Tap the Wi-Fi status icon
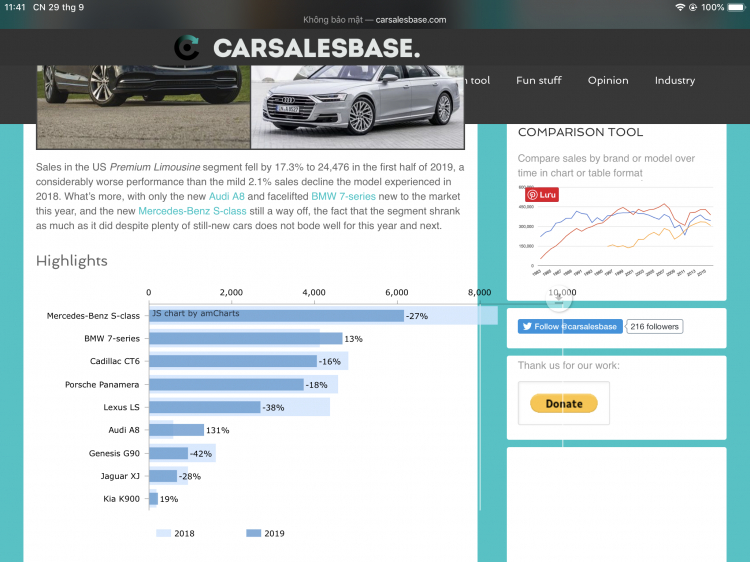The width and height of the screenshot is (750, 562). (679, 7)
